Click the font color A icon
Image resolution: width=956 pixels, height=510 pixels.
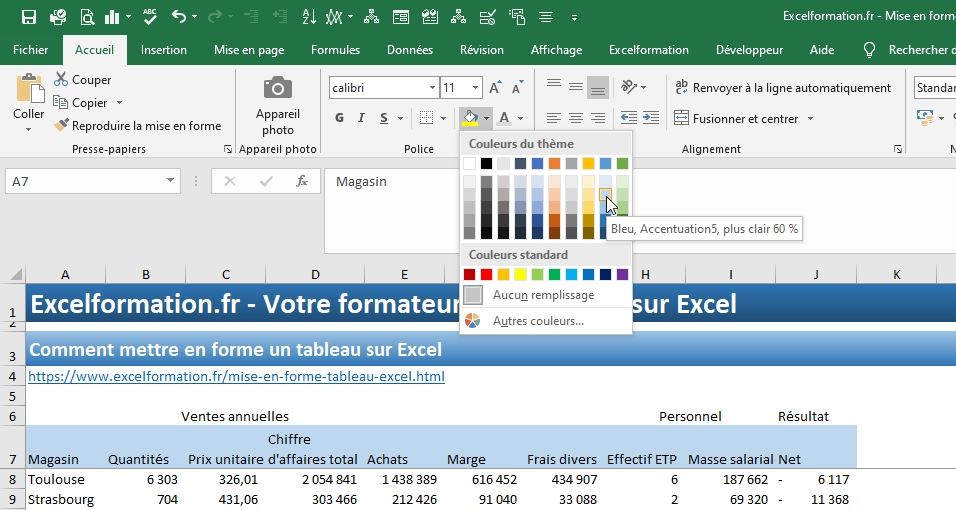(x=504, y=117)
